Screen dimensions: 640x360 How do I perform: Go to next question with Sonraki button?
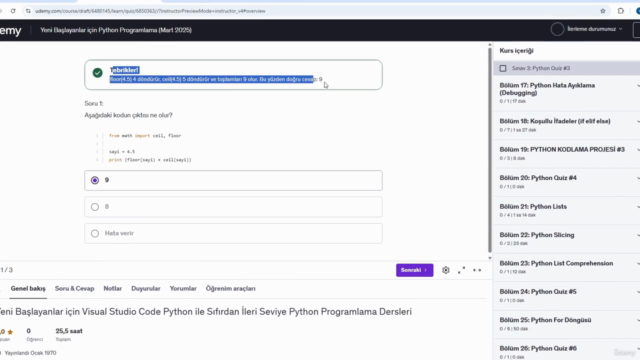pos(414,270)
